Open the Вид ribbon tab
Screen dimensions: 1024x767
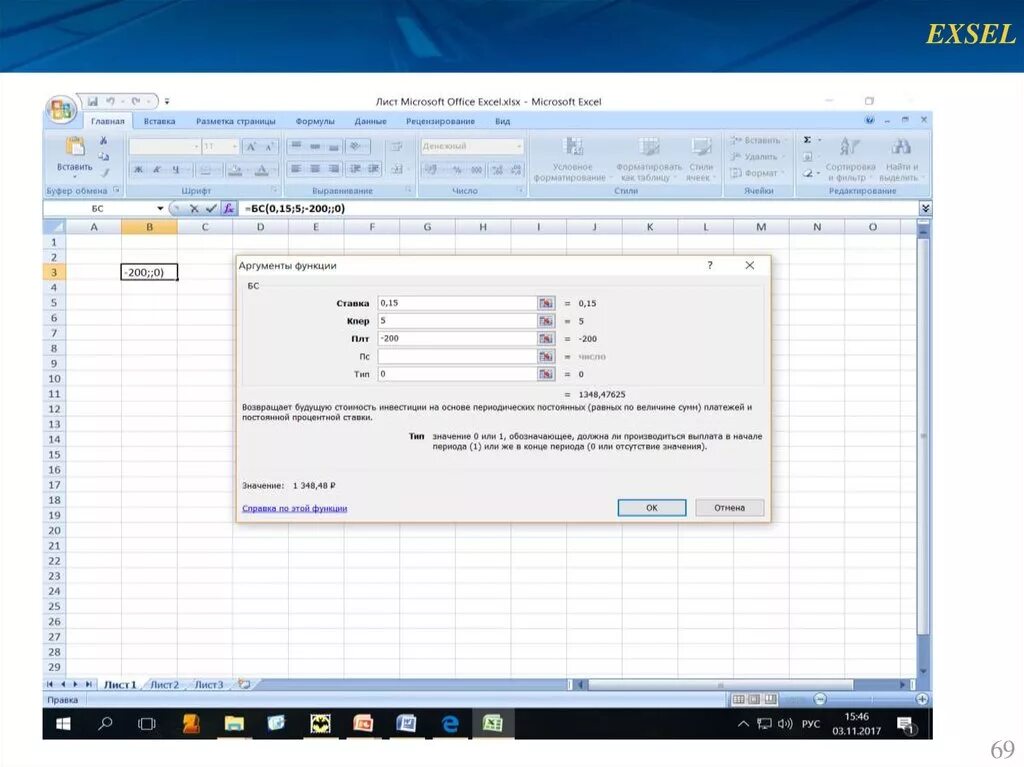click(x=502, y=121)
